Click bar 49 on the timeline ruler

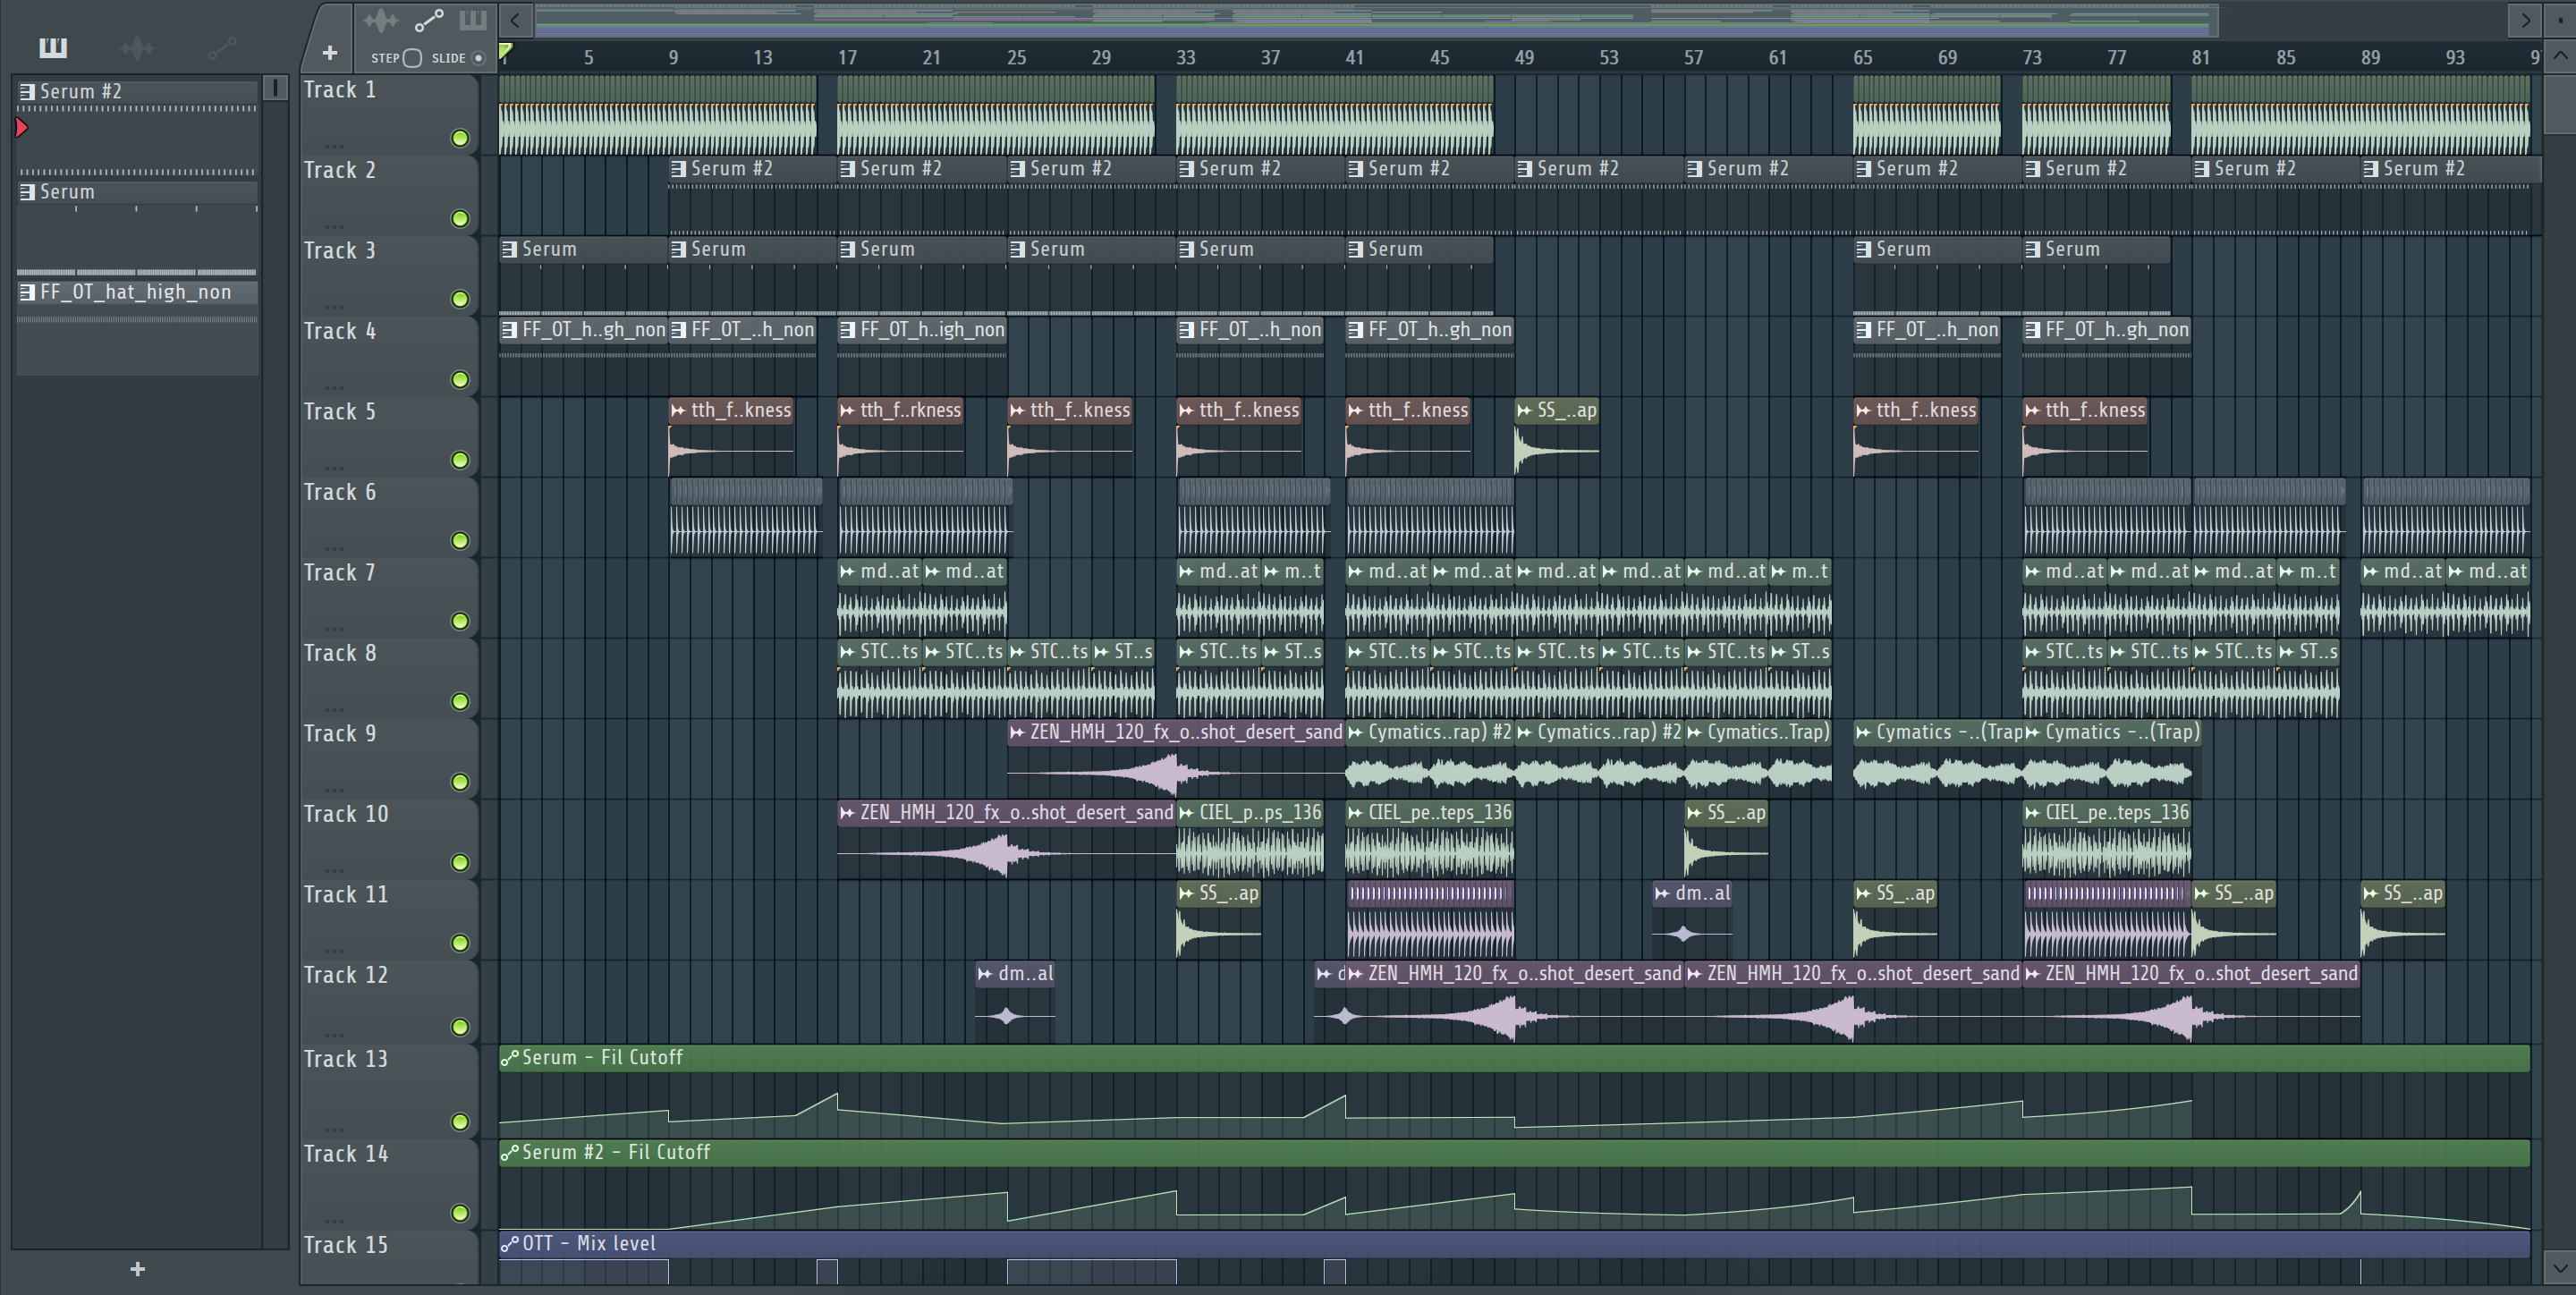[x=1524, y=58]
